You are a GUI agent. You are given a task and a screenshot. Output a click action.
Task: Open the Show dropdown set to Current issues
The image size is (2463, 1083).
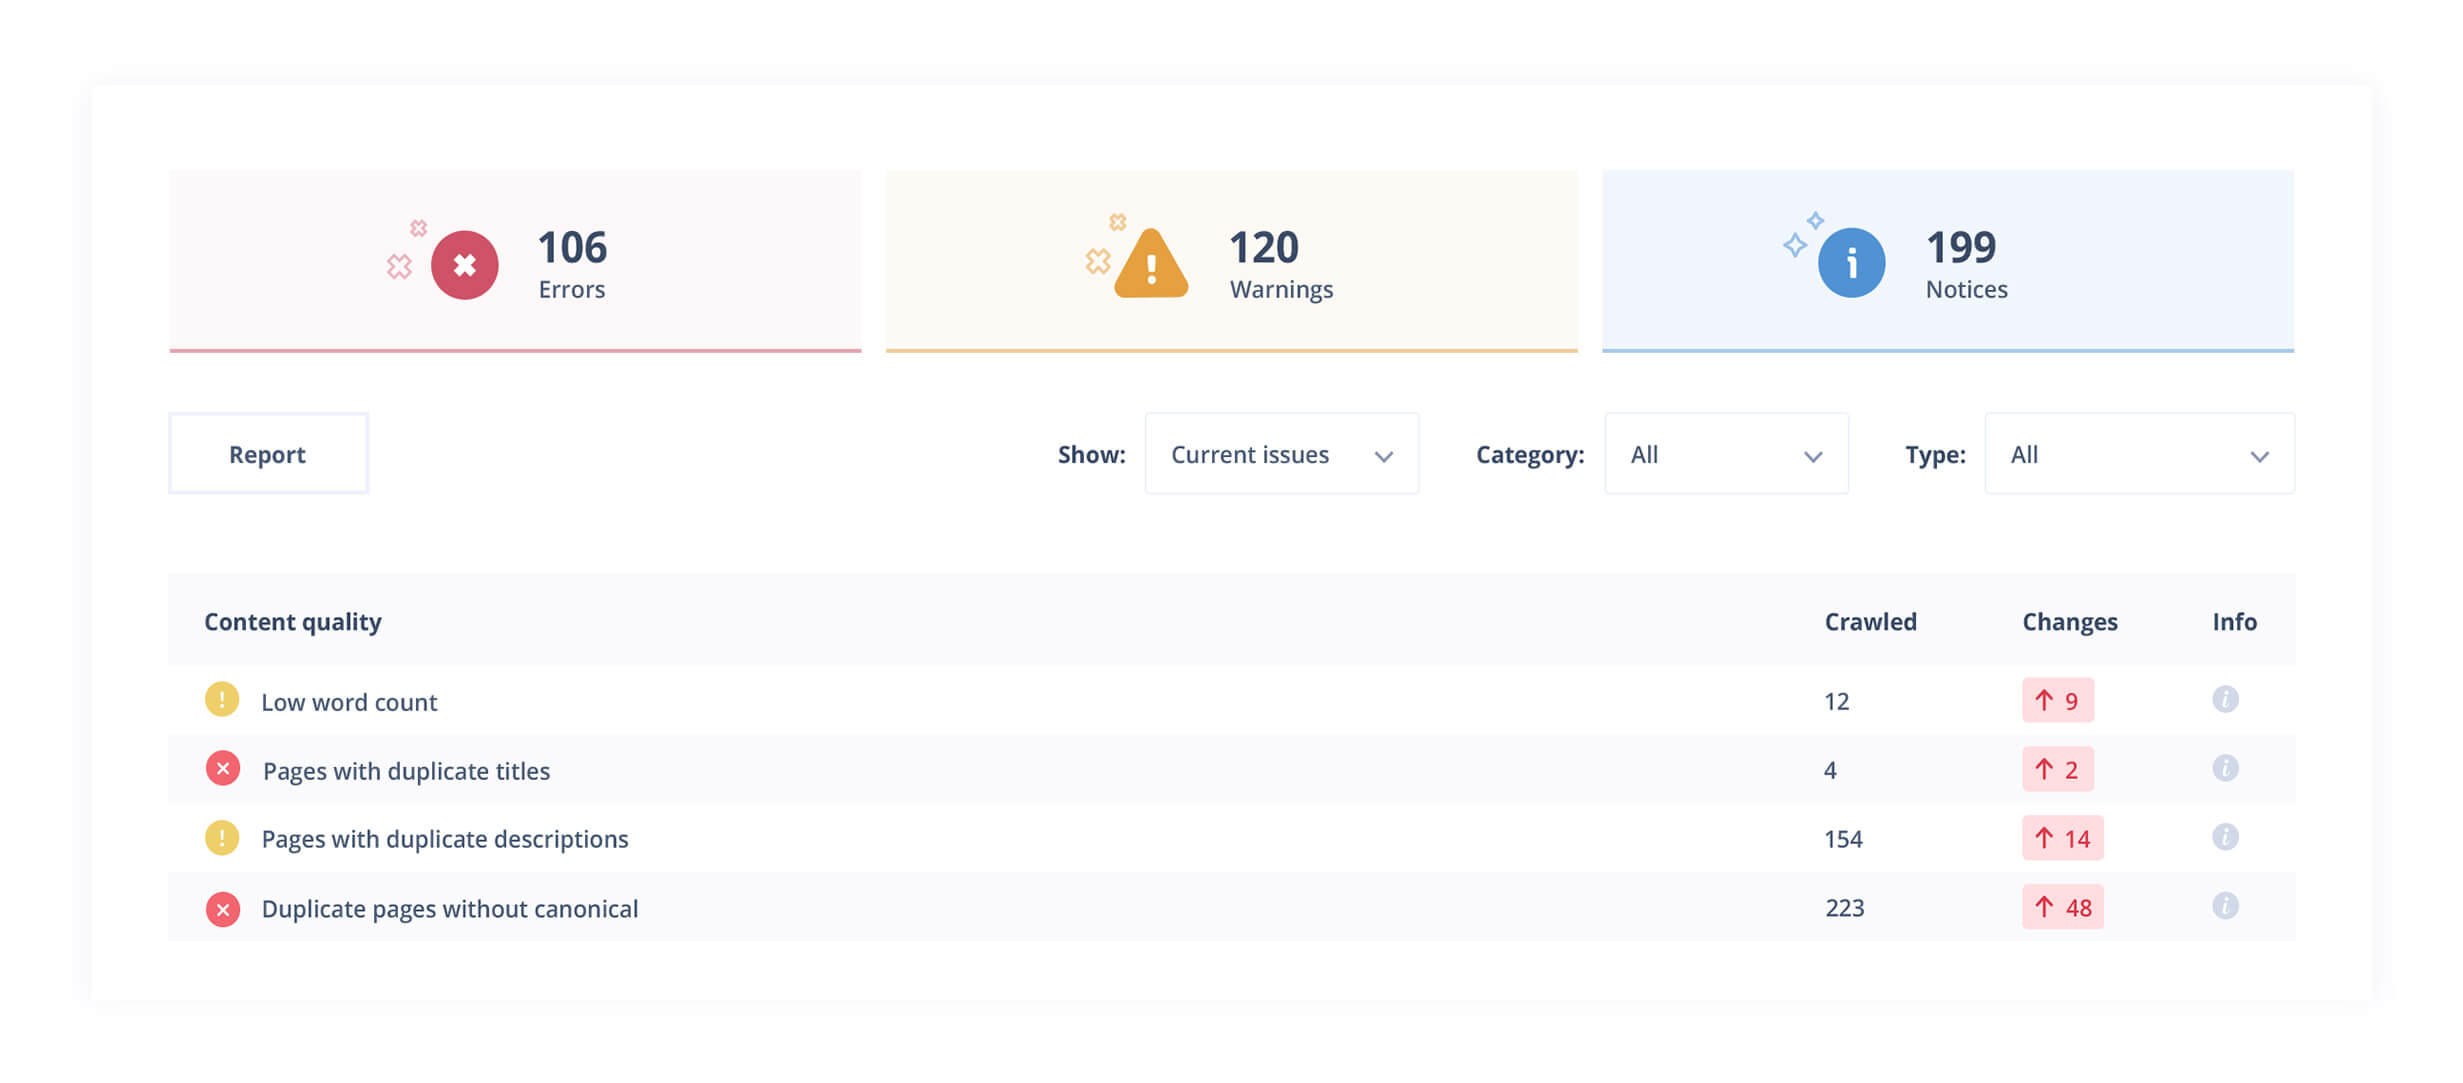click(1283, 454)
